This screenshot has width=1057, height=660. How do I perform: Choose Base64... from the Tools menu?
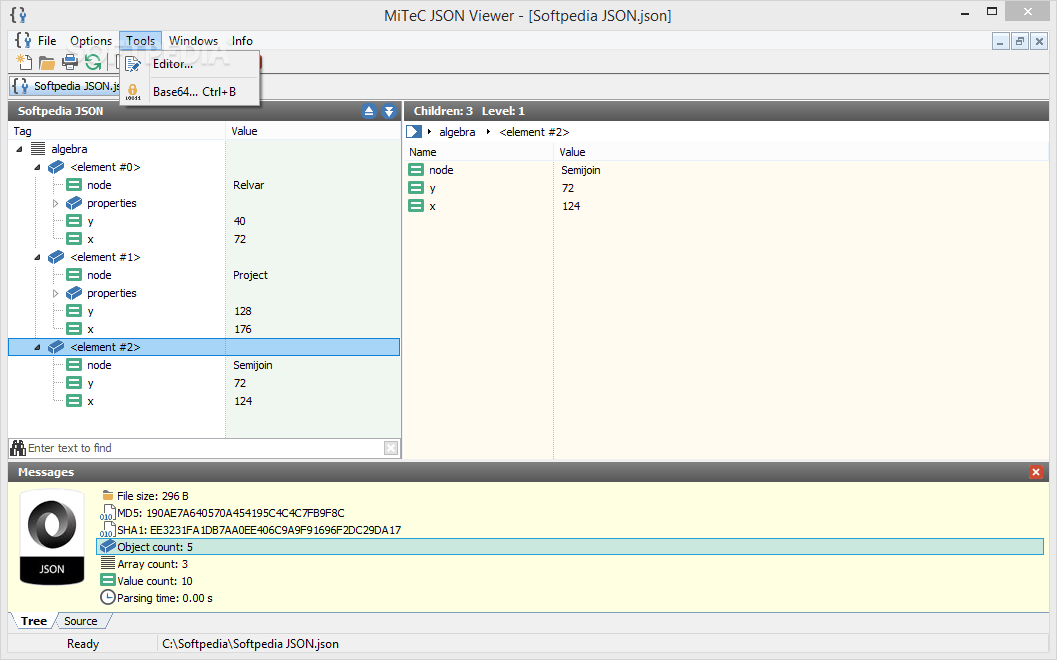[x=189, y=92]
